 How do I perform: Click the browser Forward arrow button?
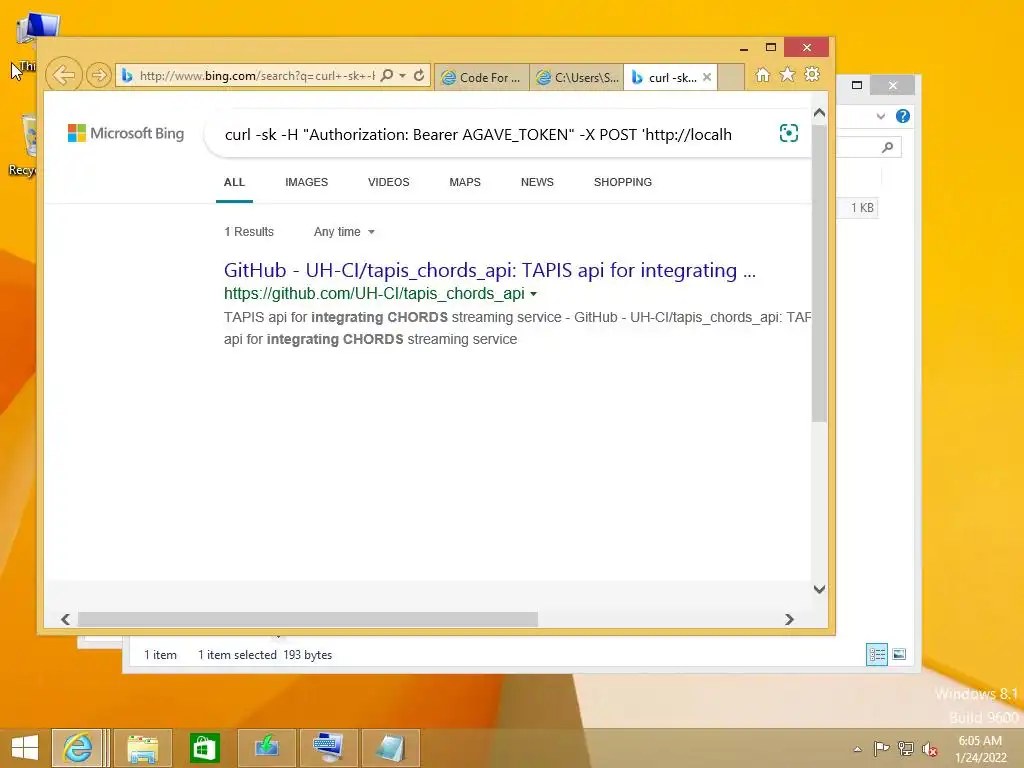99,75
